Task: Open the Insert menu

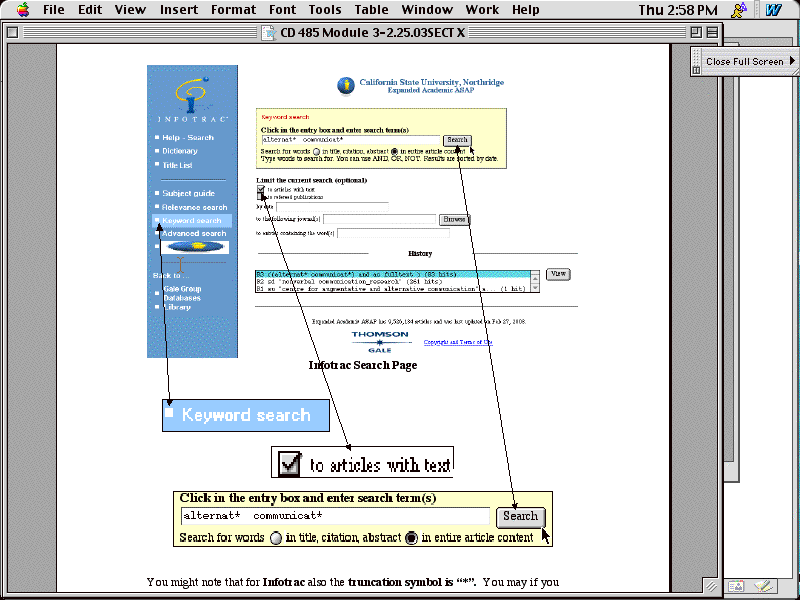Action: tap(179, 10)
